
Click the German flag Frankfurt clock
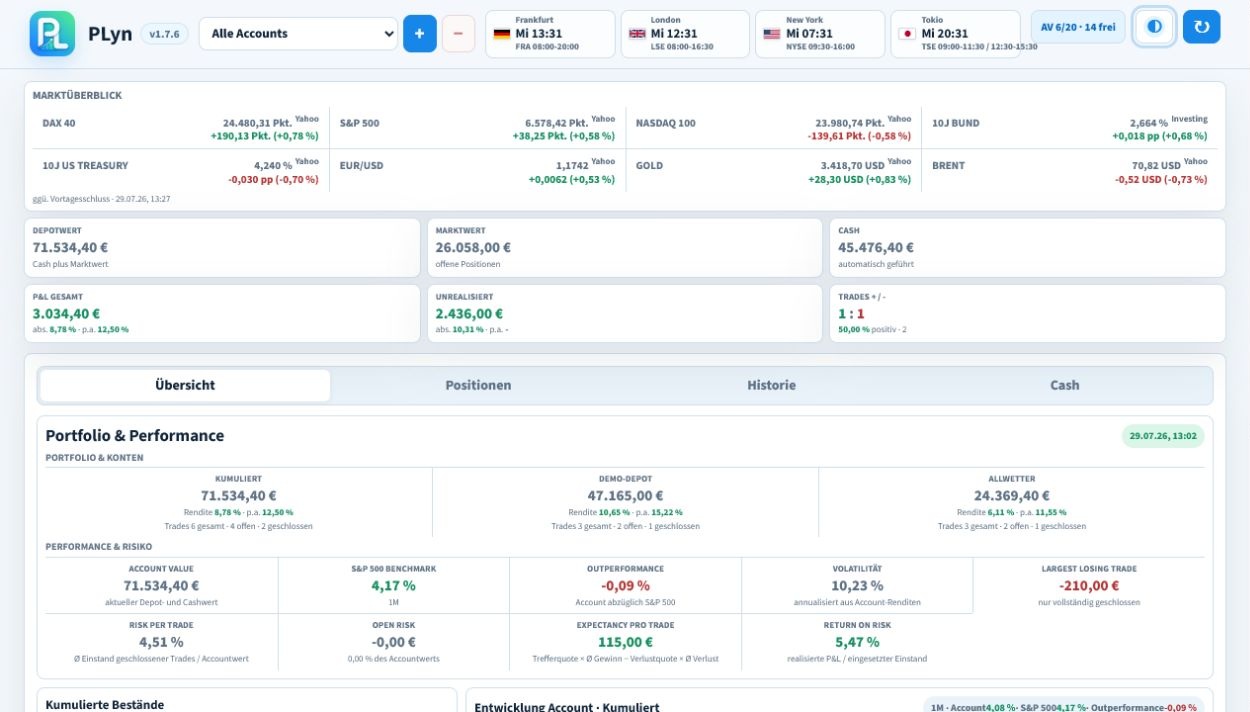pos(550,33)
